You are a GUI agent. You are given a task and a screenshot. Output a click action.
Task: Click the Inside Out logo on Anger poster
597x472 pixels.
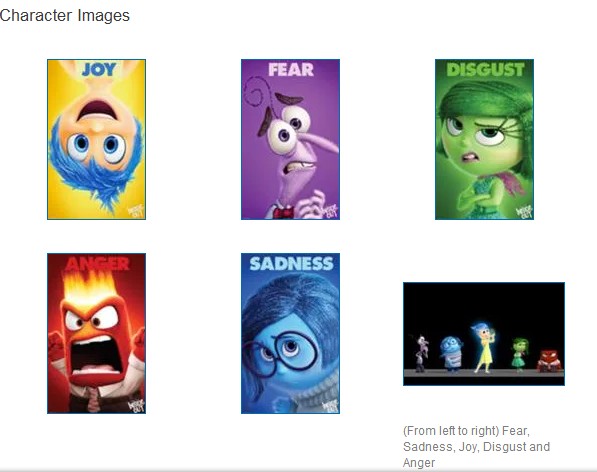click(136, 405)
